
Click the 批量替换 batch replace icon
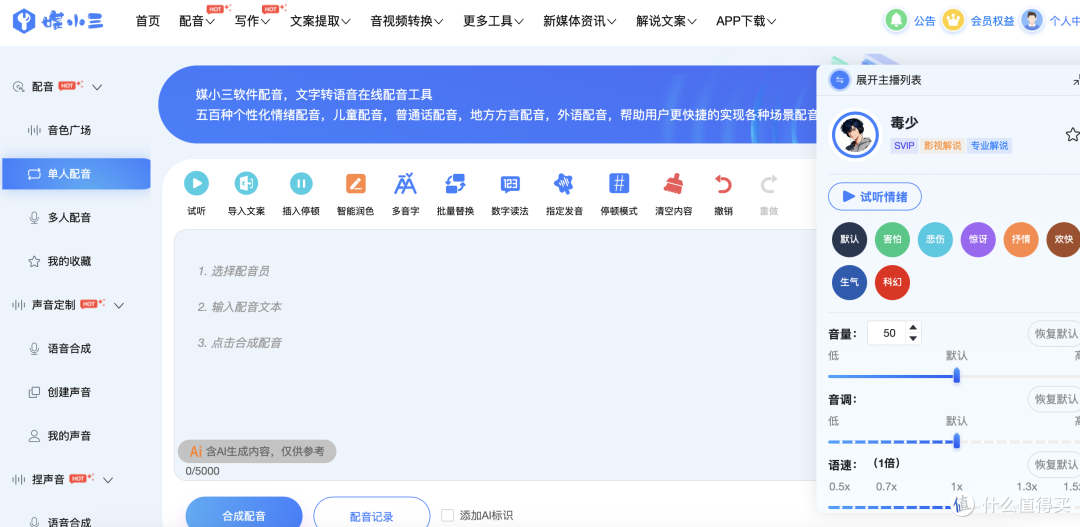point(455,183)
